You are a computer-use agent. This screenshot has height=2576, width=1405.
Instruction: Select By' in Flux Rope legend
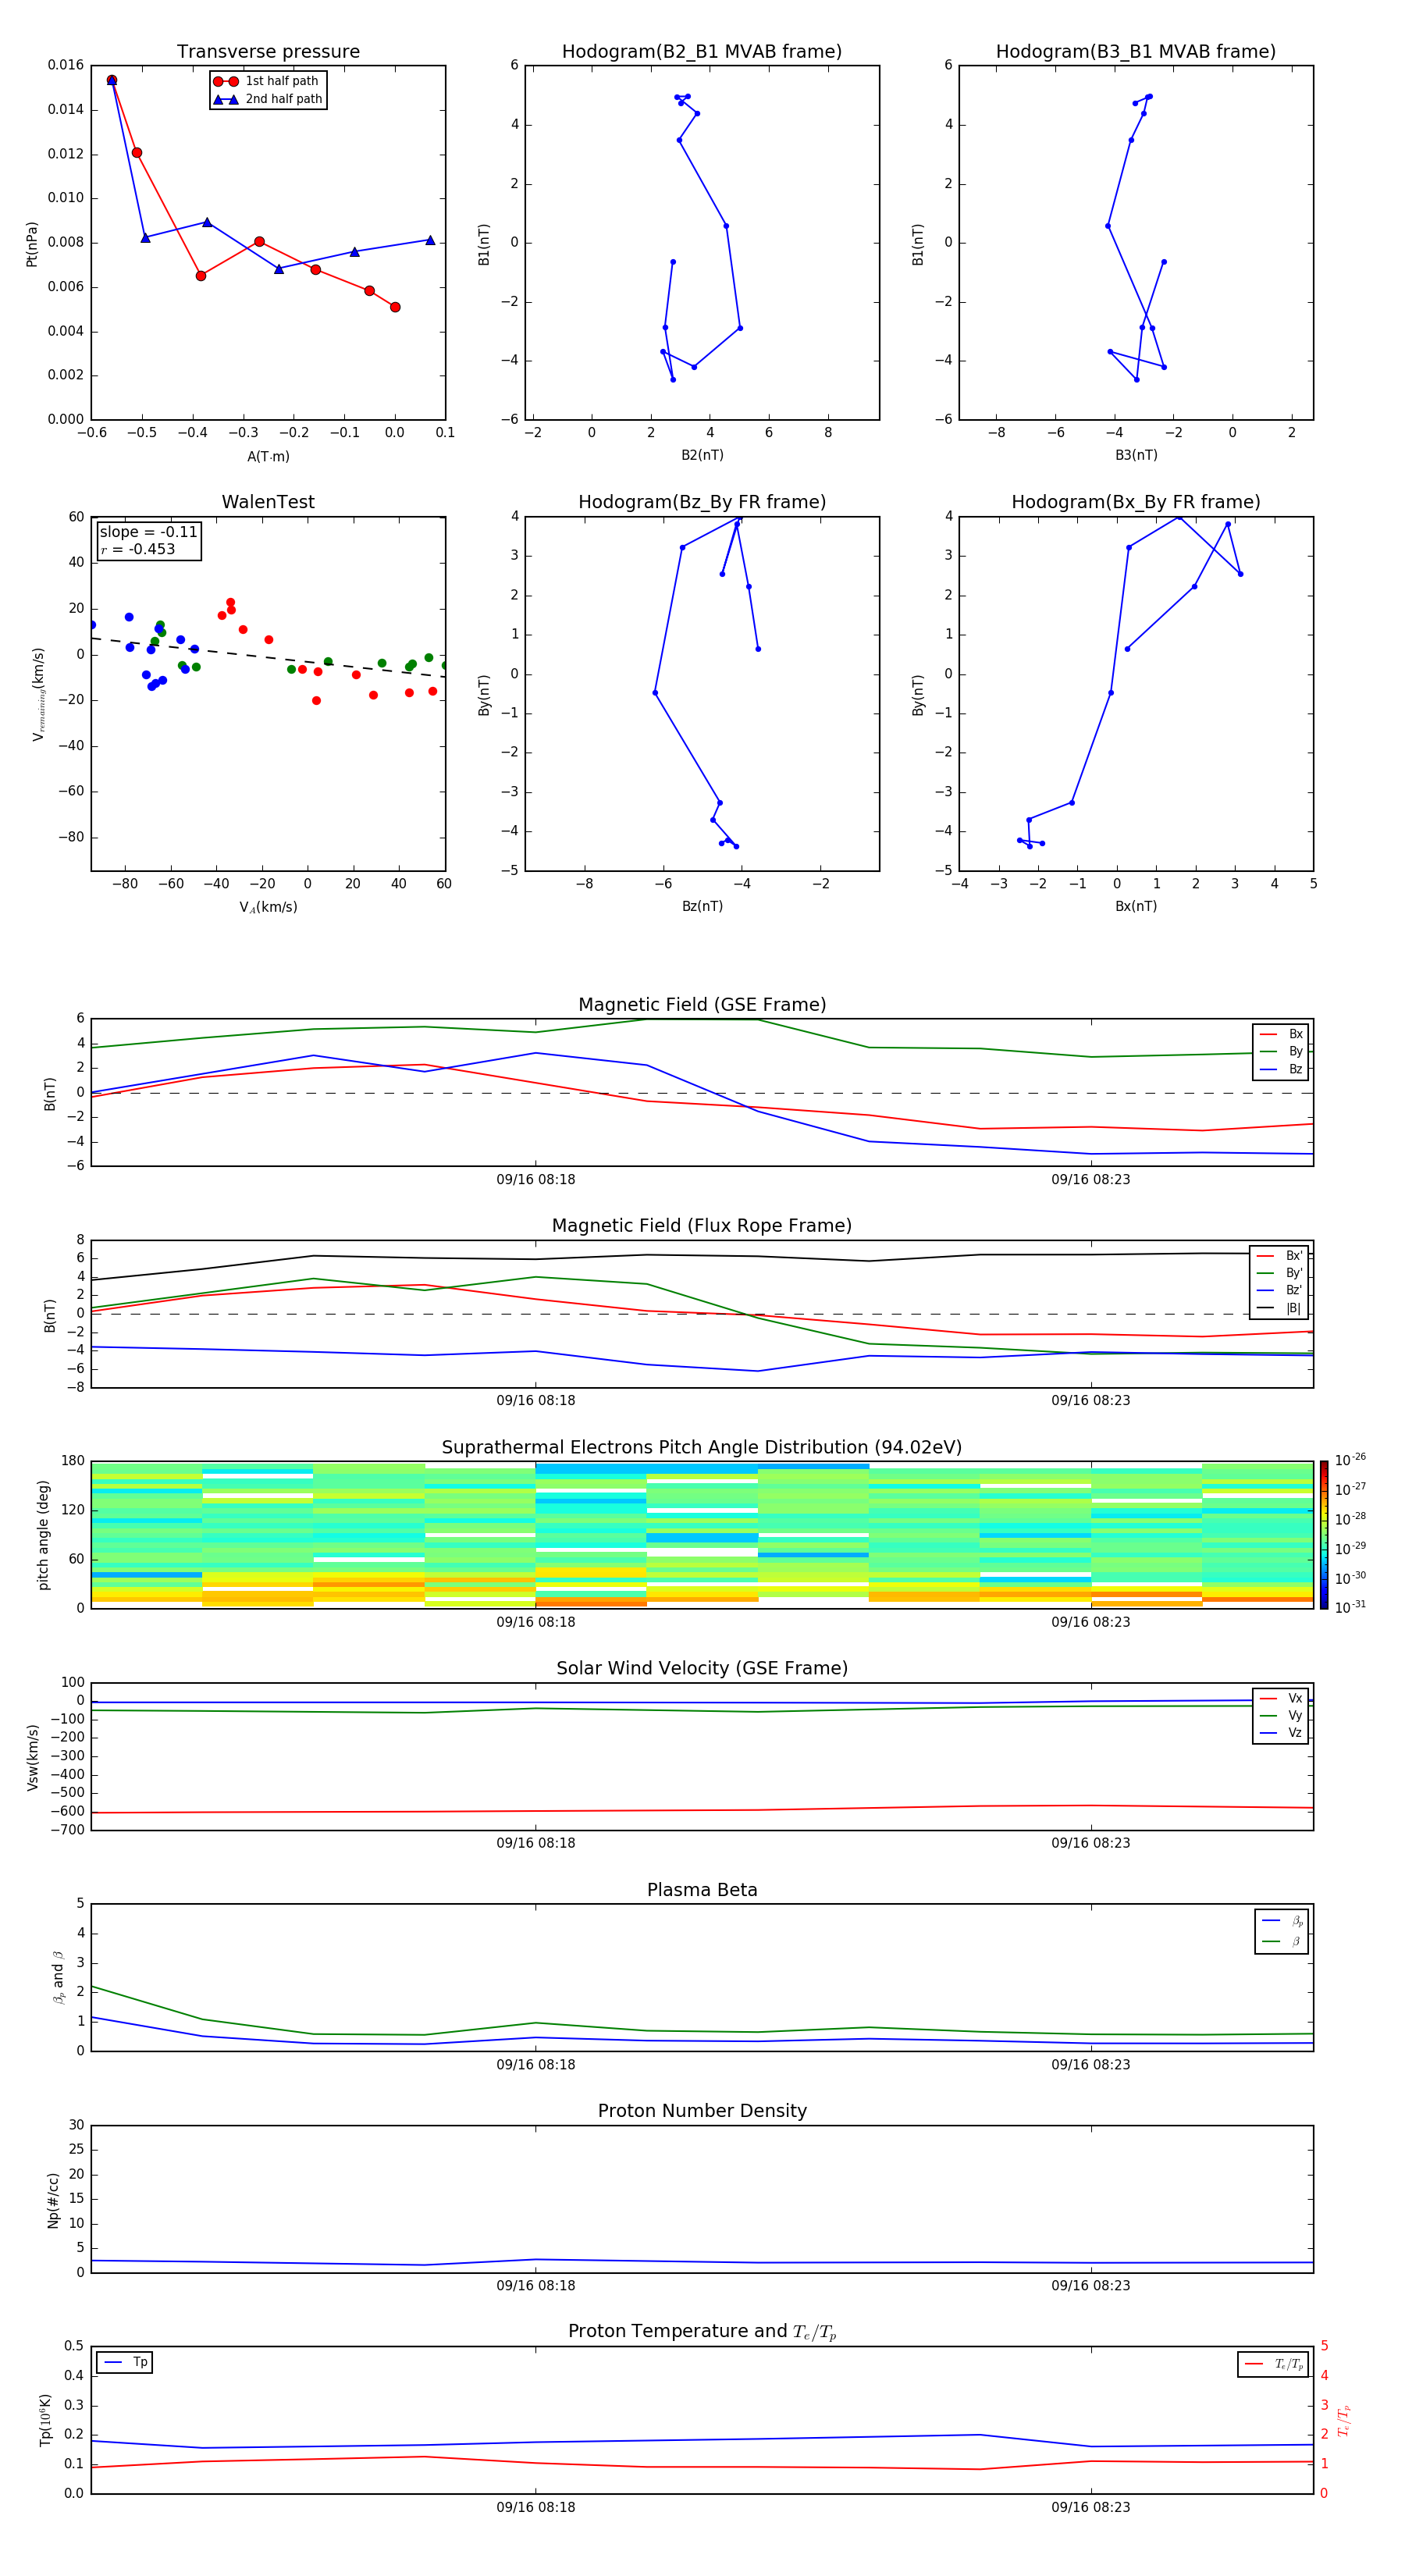1279,1273
